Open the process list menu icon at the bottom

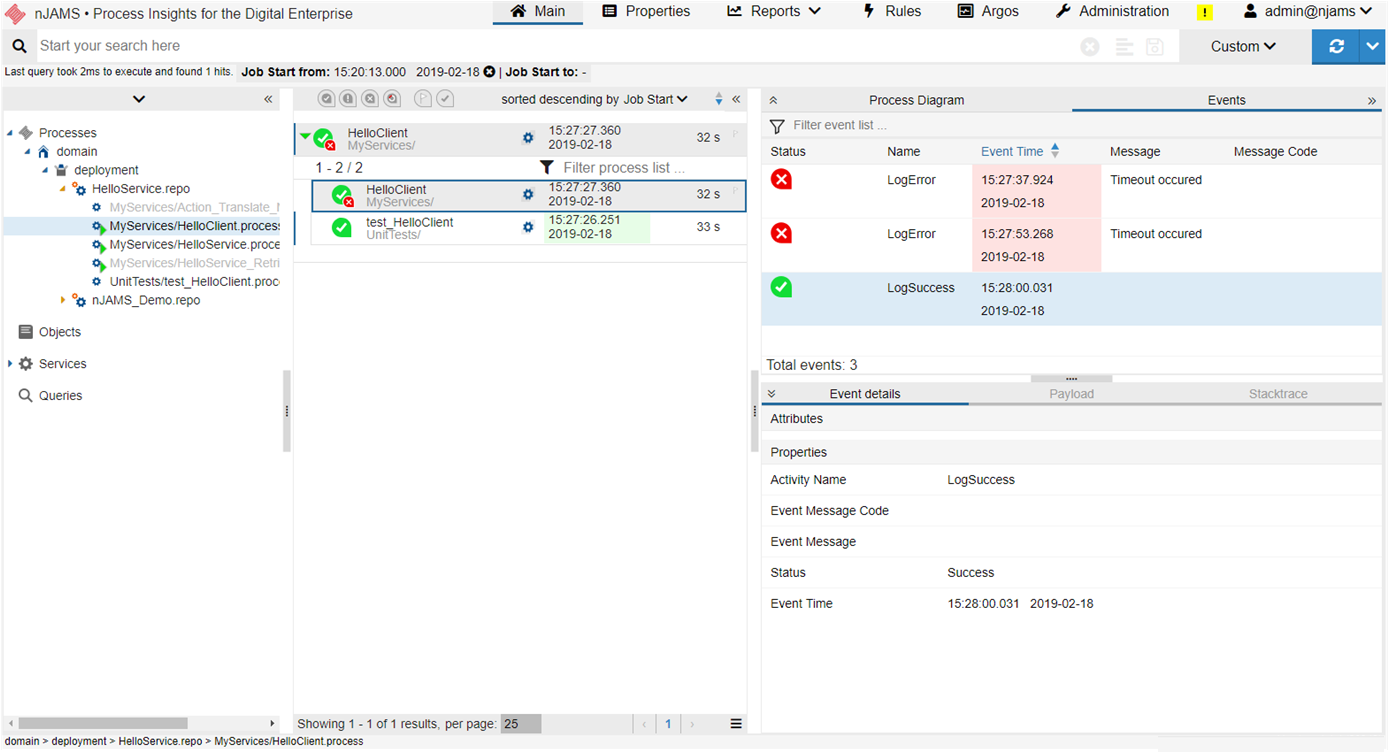[x=736, y=724]
